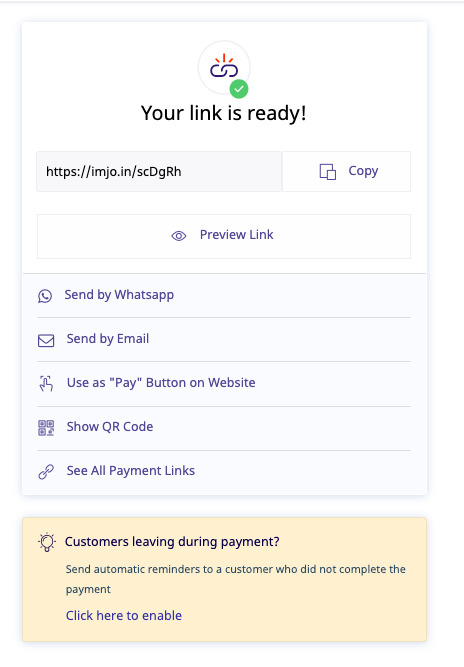
Task: Open Preview Link
Action: point(224,236)
